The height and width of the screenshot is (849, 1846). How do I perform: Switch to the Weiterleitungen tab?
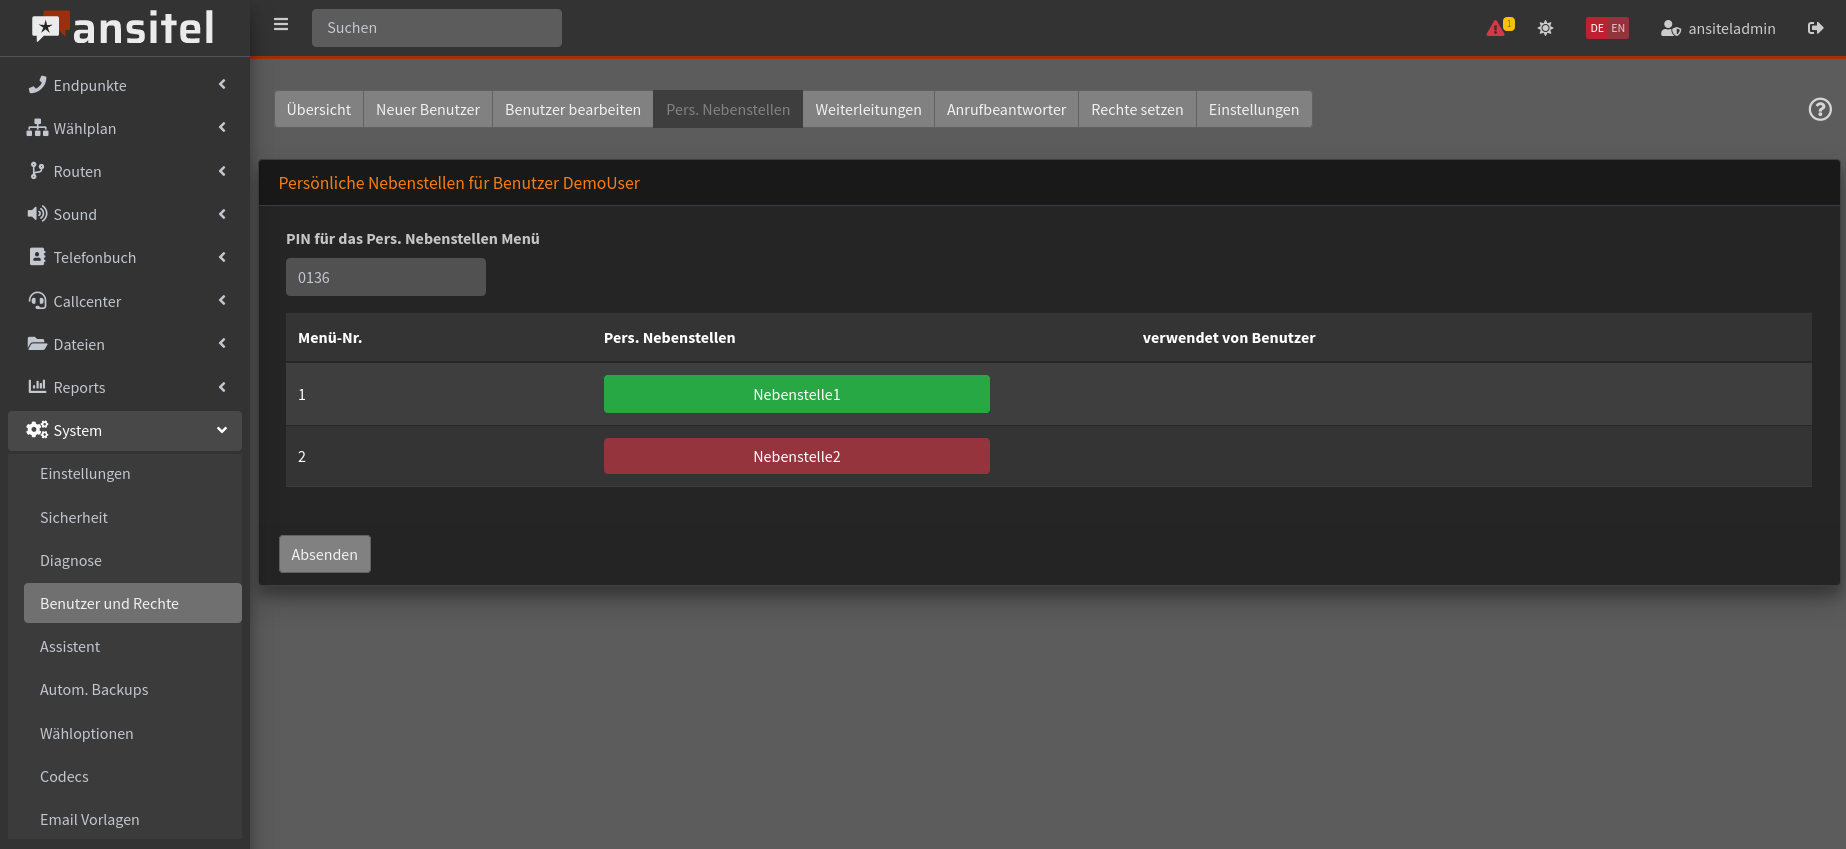click(x=867, y=109)
